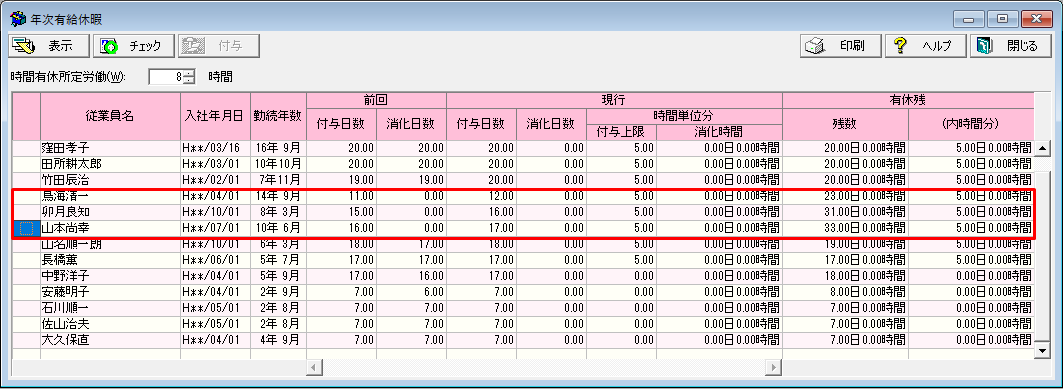The width and height of the screenshot is (1063, 389).
Task: Select employee 安藤明子
Action: (x=111, y=292)
